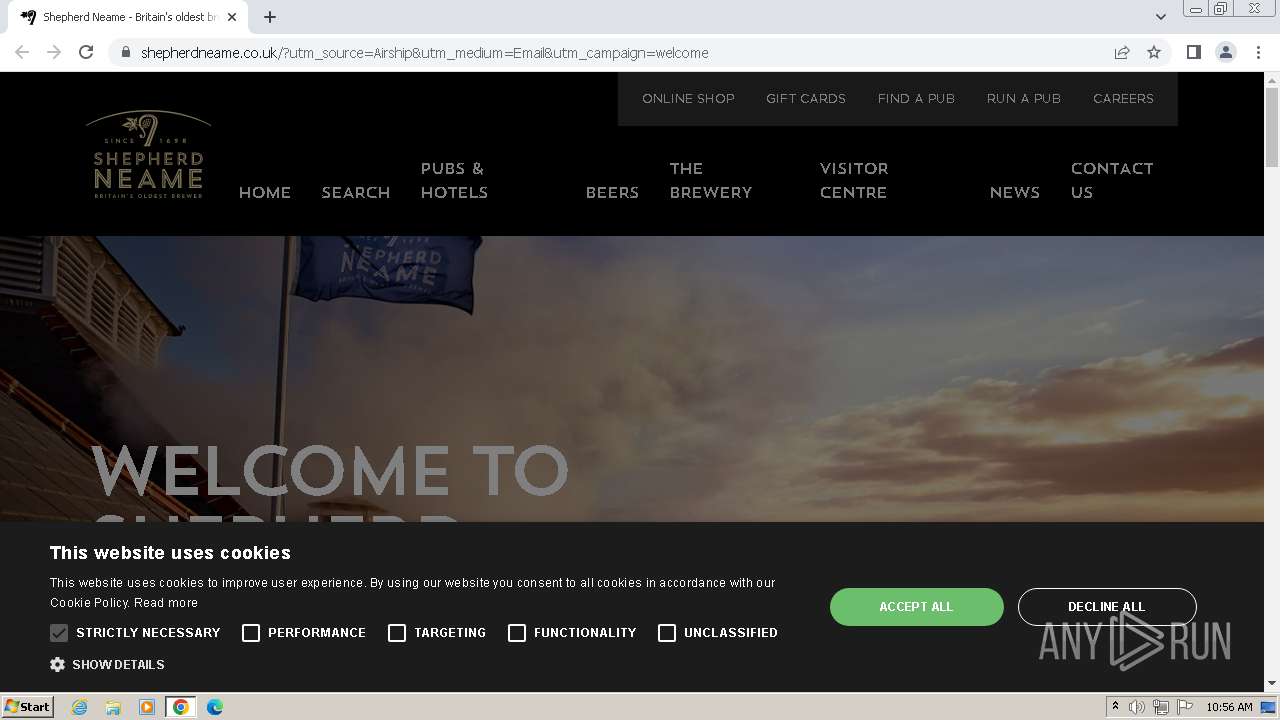Enable the Targeting cookies checkbox

397,633
